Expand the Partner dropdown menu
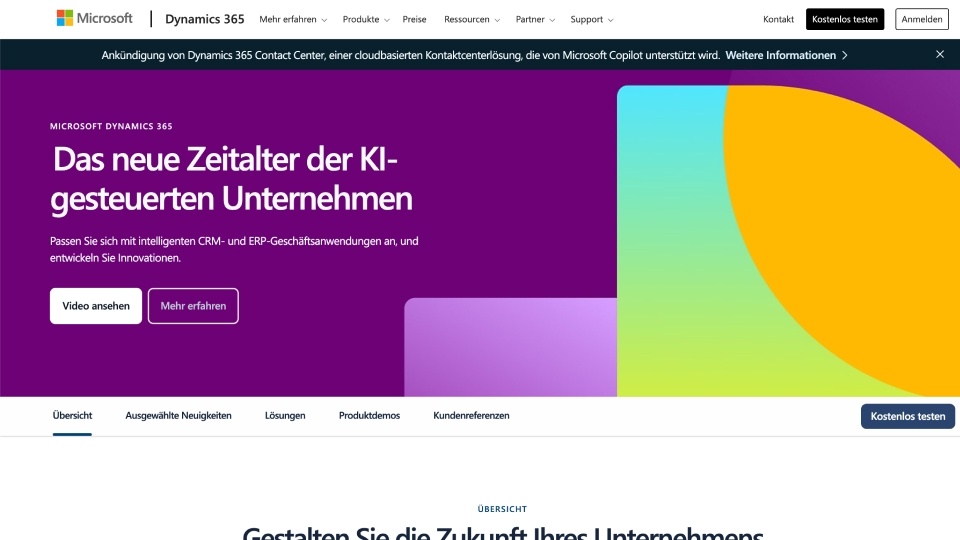The image size is (960, 540). pyautogui.click(x=535, y=20)
